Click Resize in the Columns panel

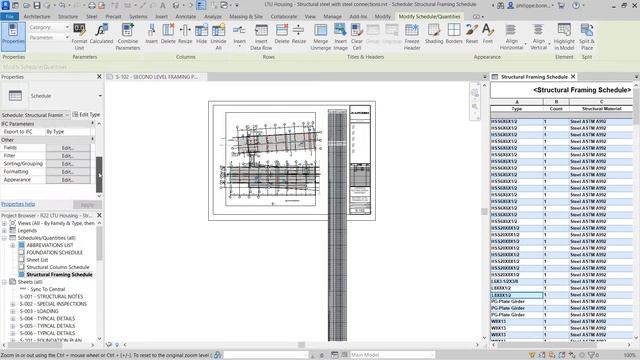185,33
